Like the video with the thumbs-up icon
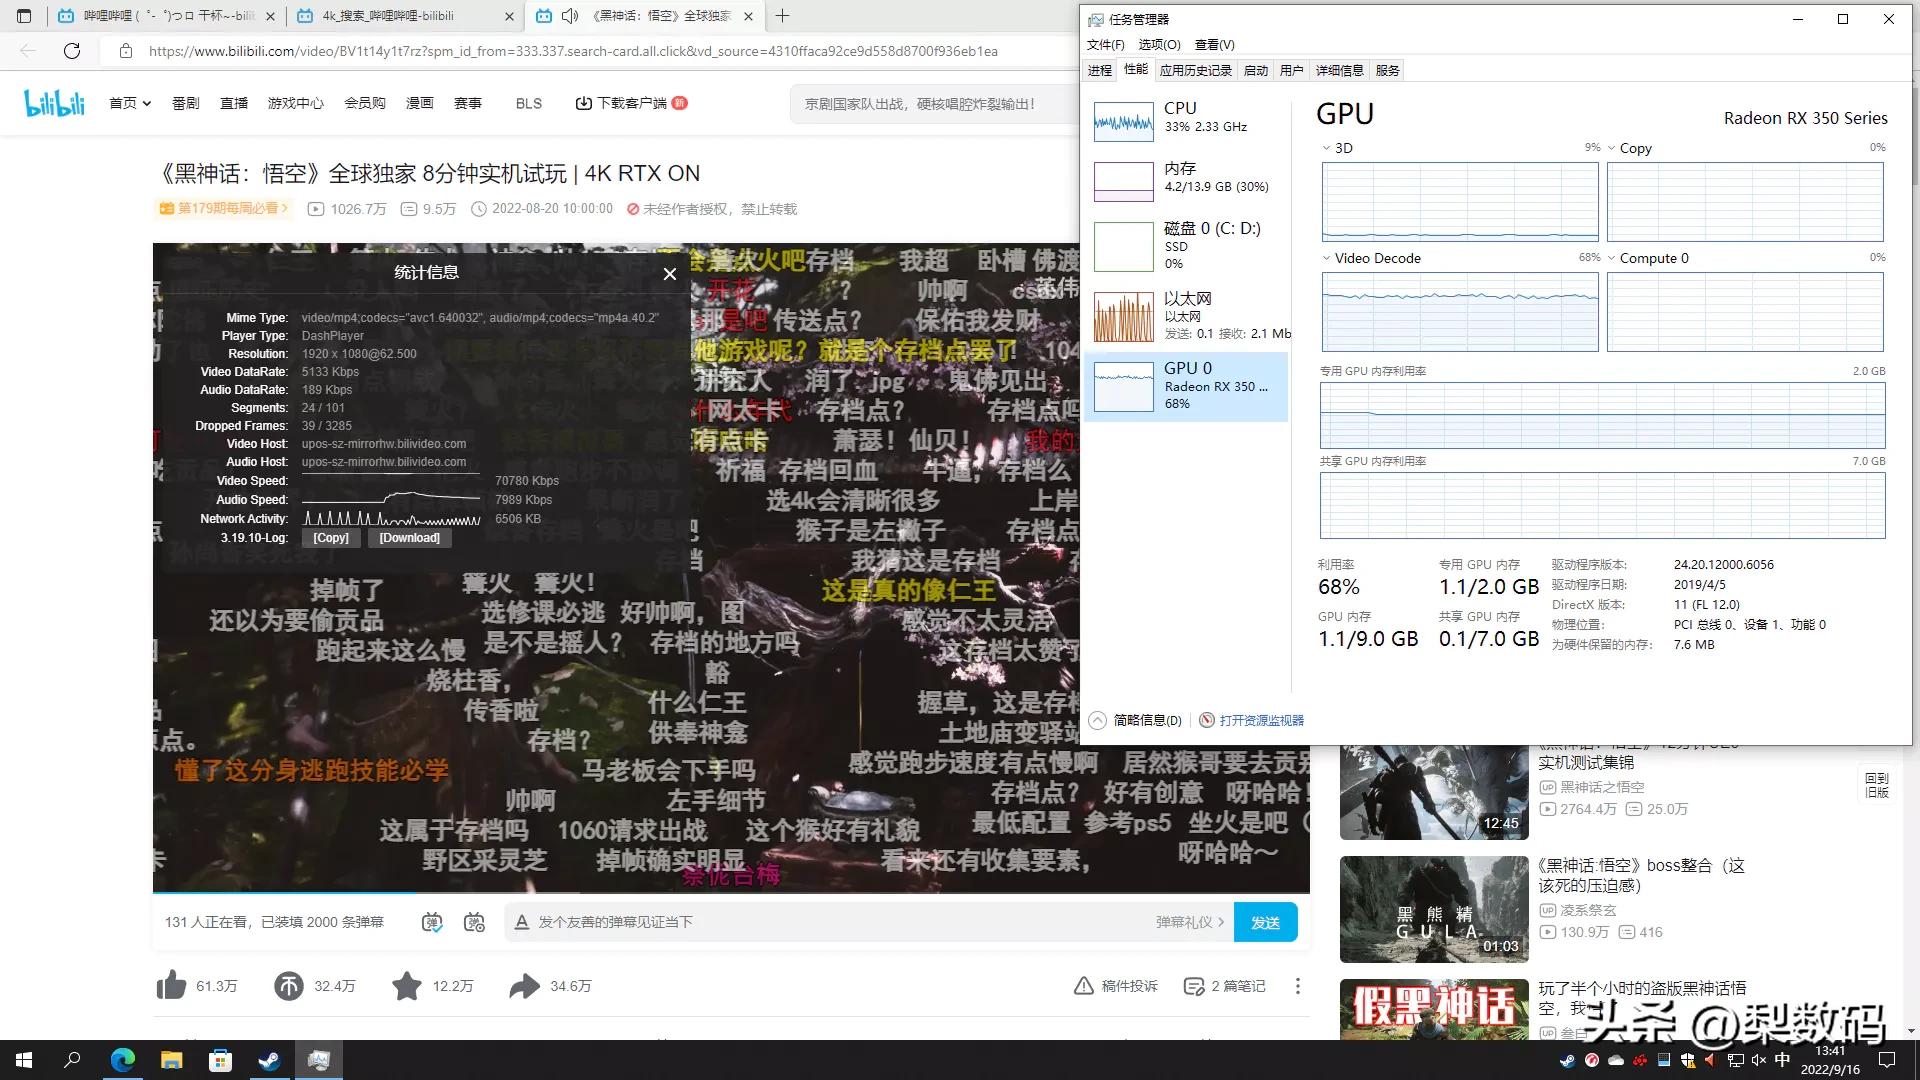The width and height of the screenshot is (1920, 1080). 171,985
